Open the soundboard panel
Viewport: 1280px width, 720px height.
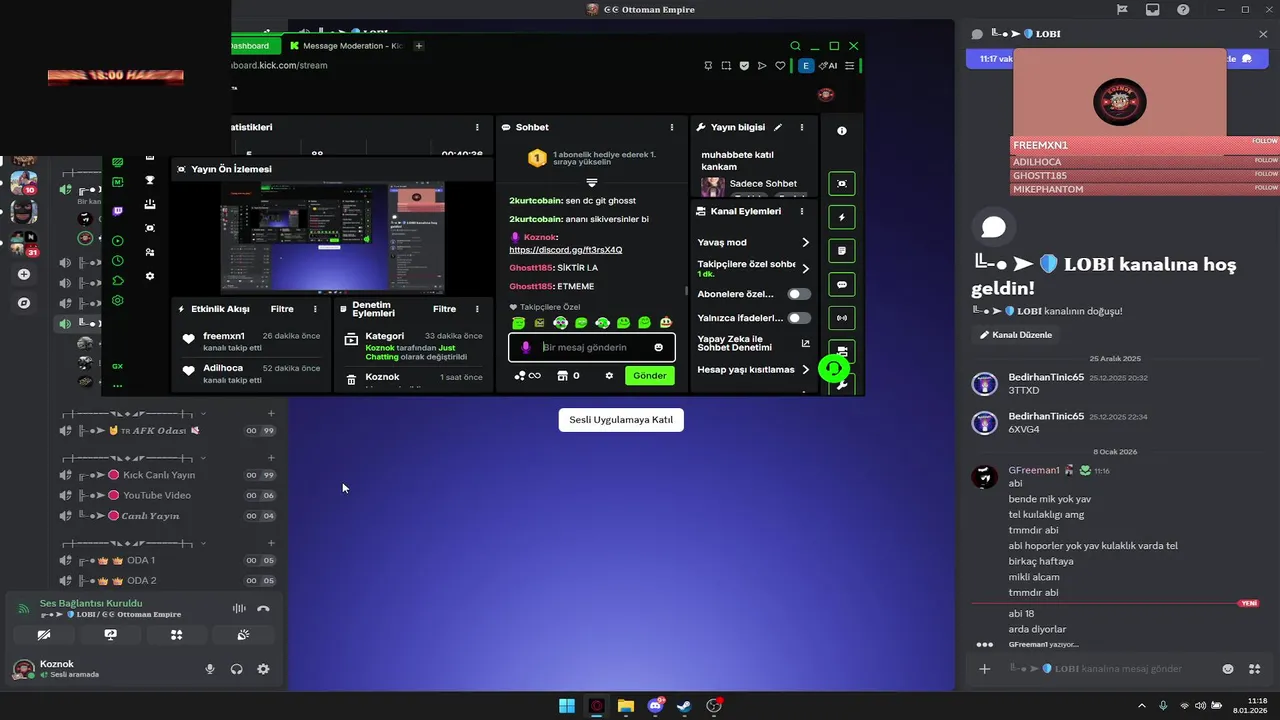coord(243,635)
